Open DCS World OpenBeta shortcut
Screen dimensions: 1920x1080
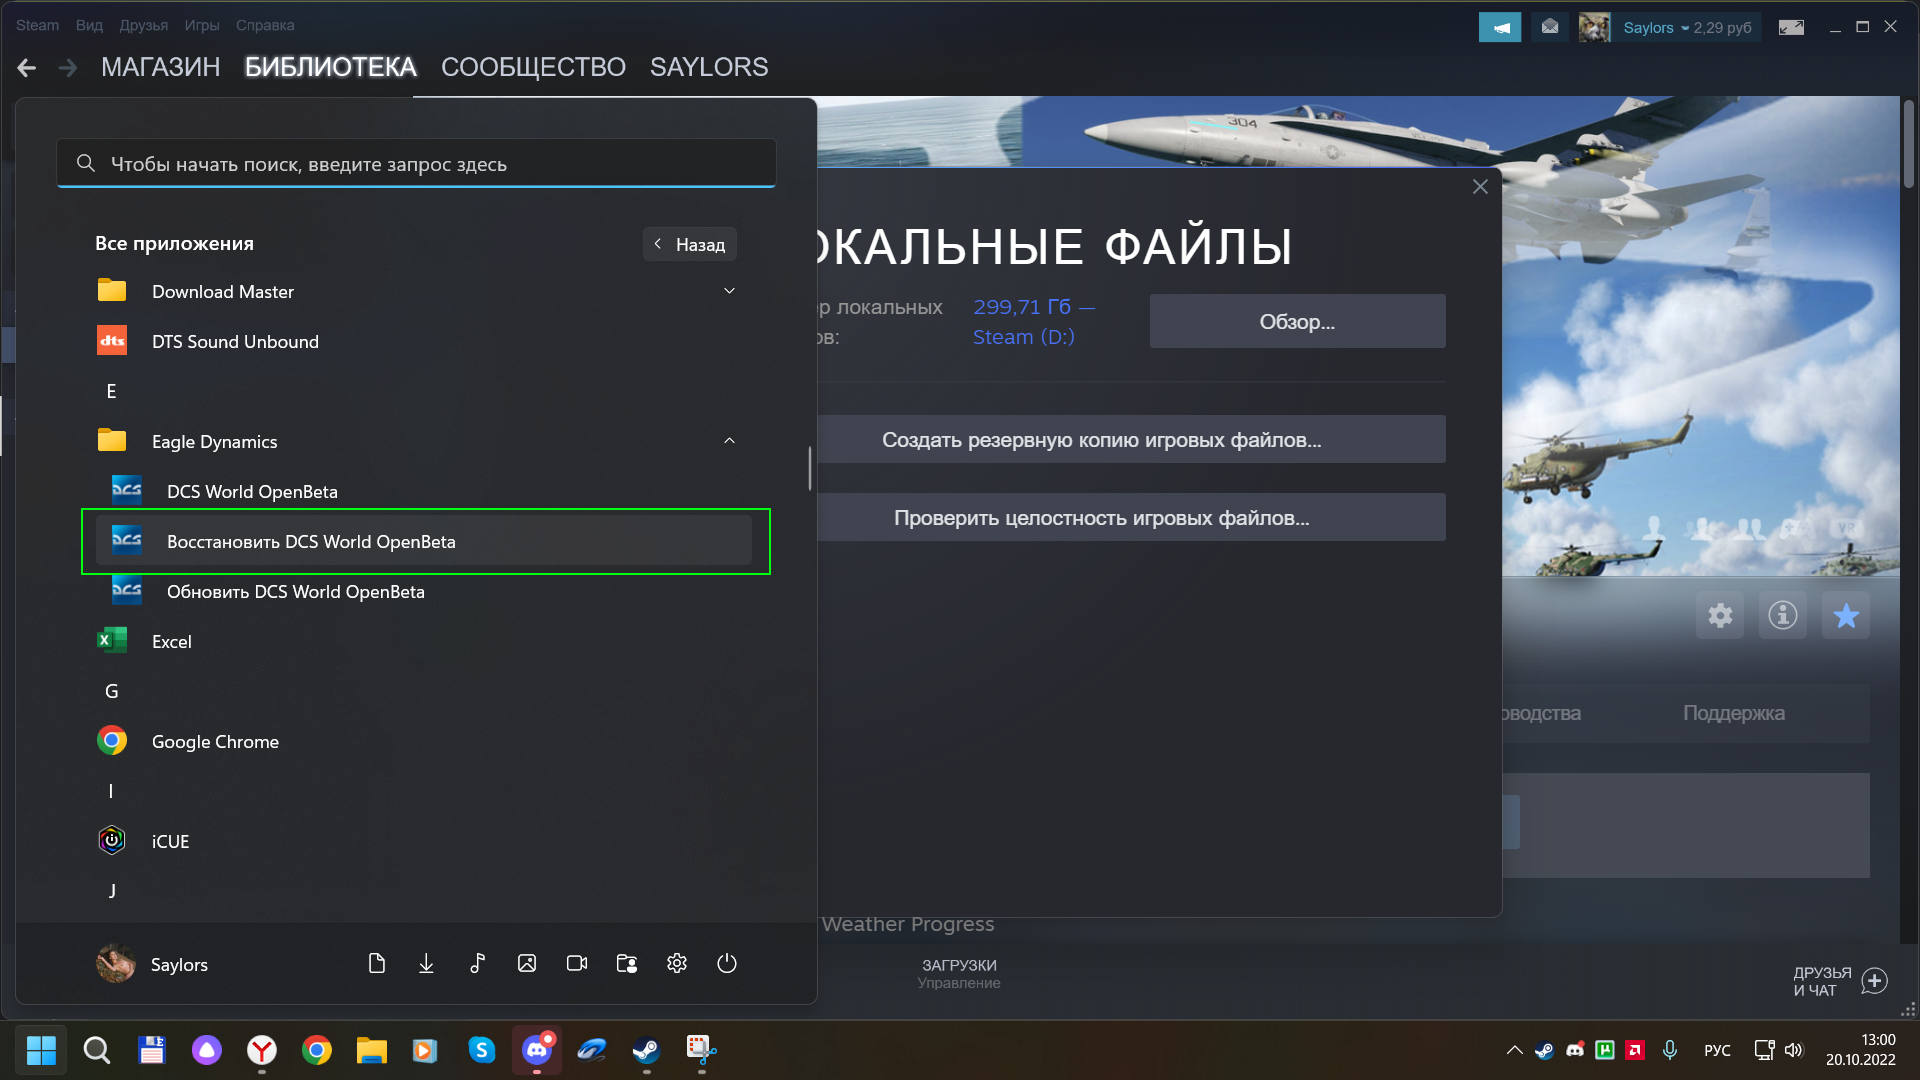tap(424, 491)
